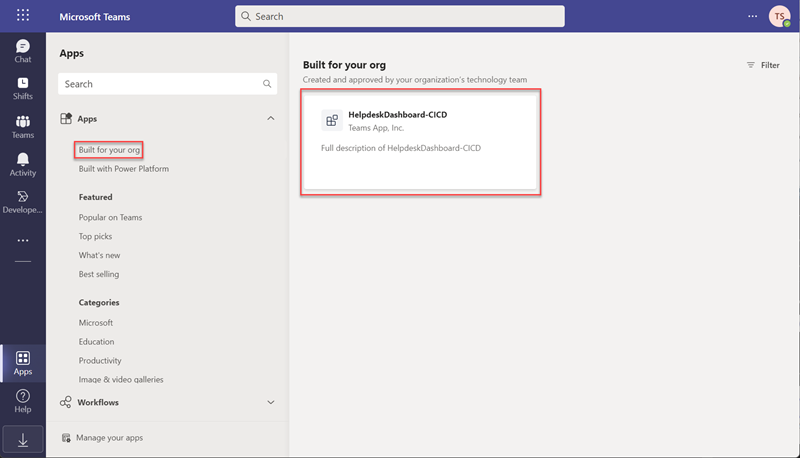The image size is (800, 458).
Task: Go to Teams in the left rail
Action: tap(23, 127)
